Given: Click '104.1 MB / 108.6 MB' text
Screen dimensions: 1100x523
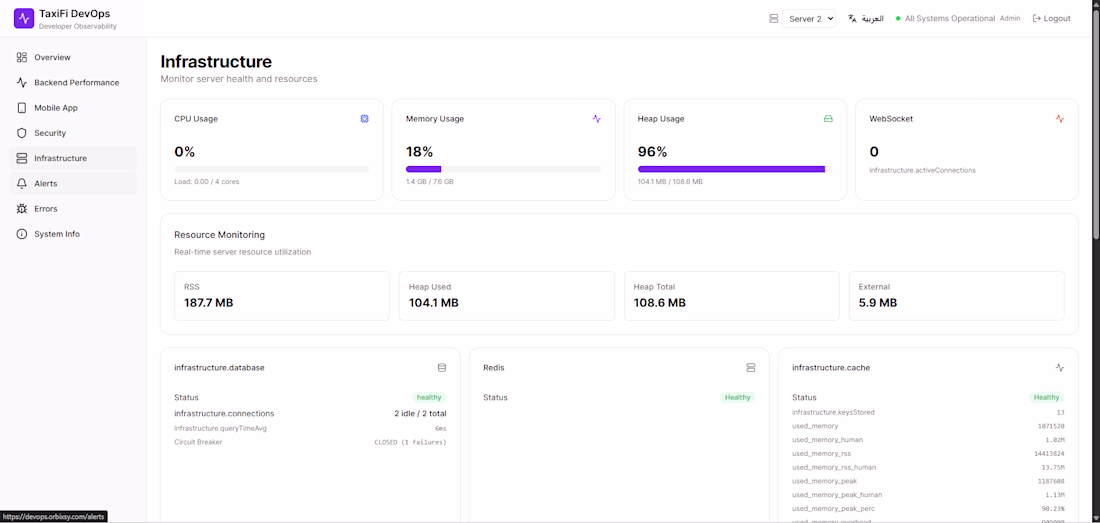Looking at the screenshot, I should point(670,182).
